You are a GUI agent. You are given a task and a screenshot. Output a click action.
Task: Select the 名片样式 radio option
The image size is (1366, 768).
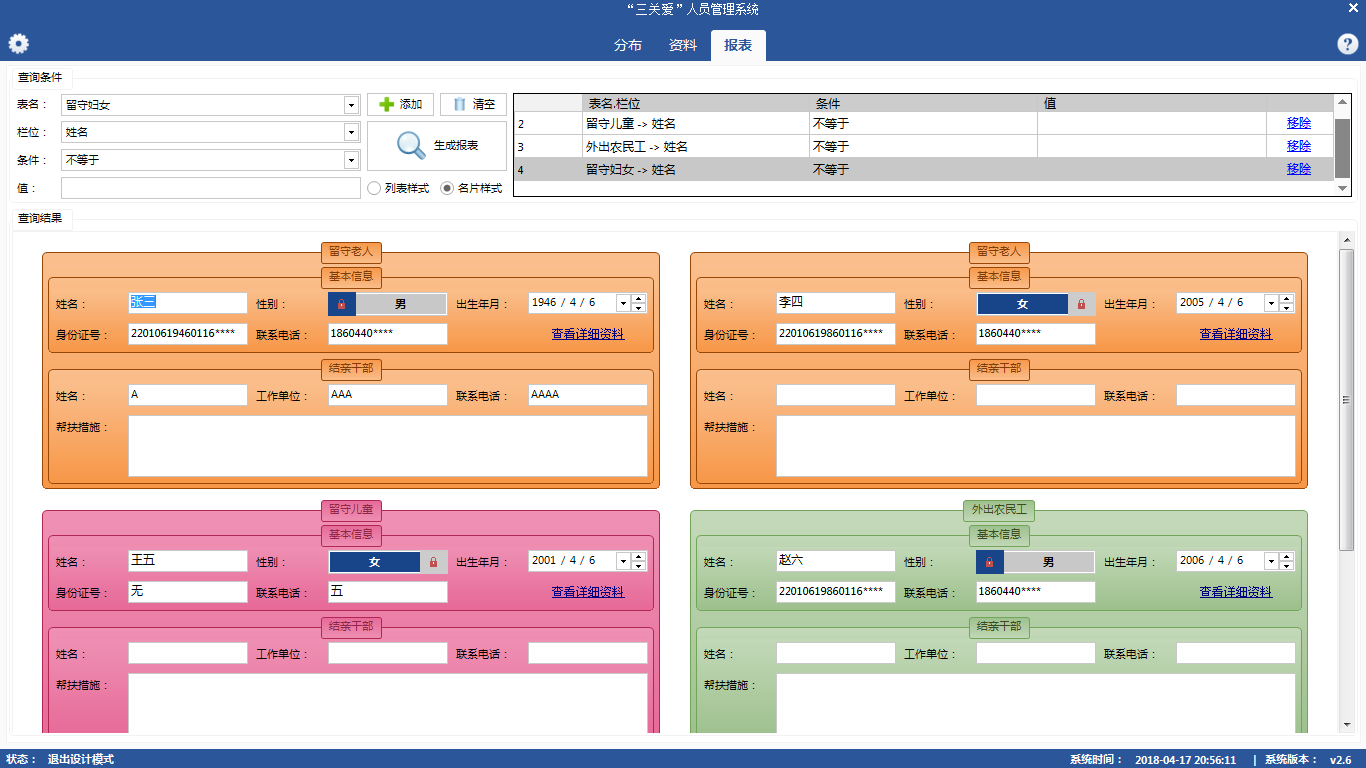click(x=471, y=188)
